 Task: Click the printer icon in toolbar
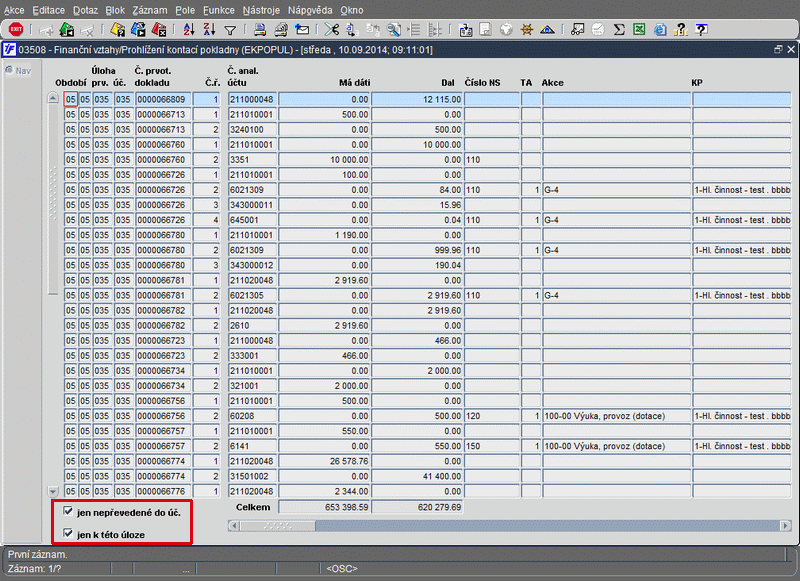[260, 29]
